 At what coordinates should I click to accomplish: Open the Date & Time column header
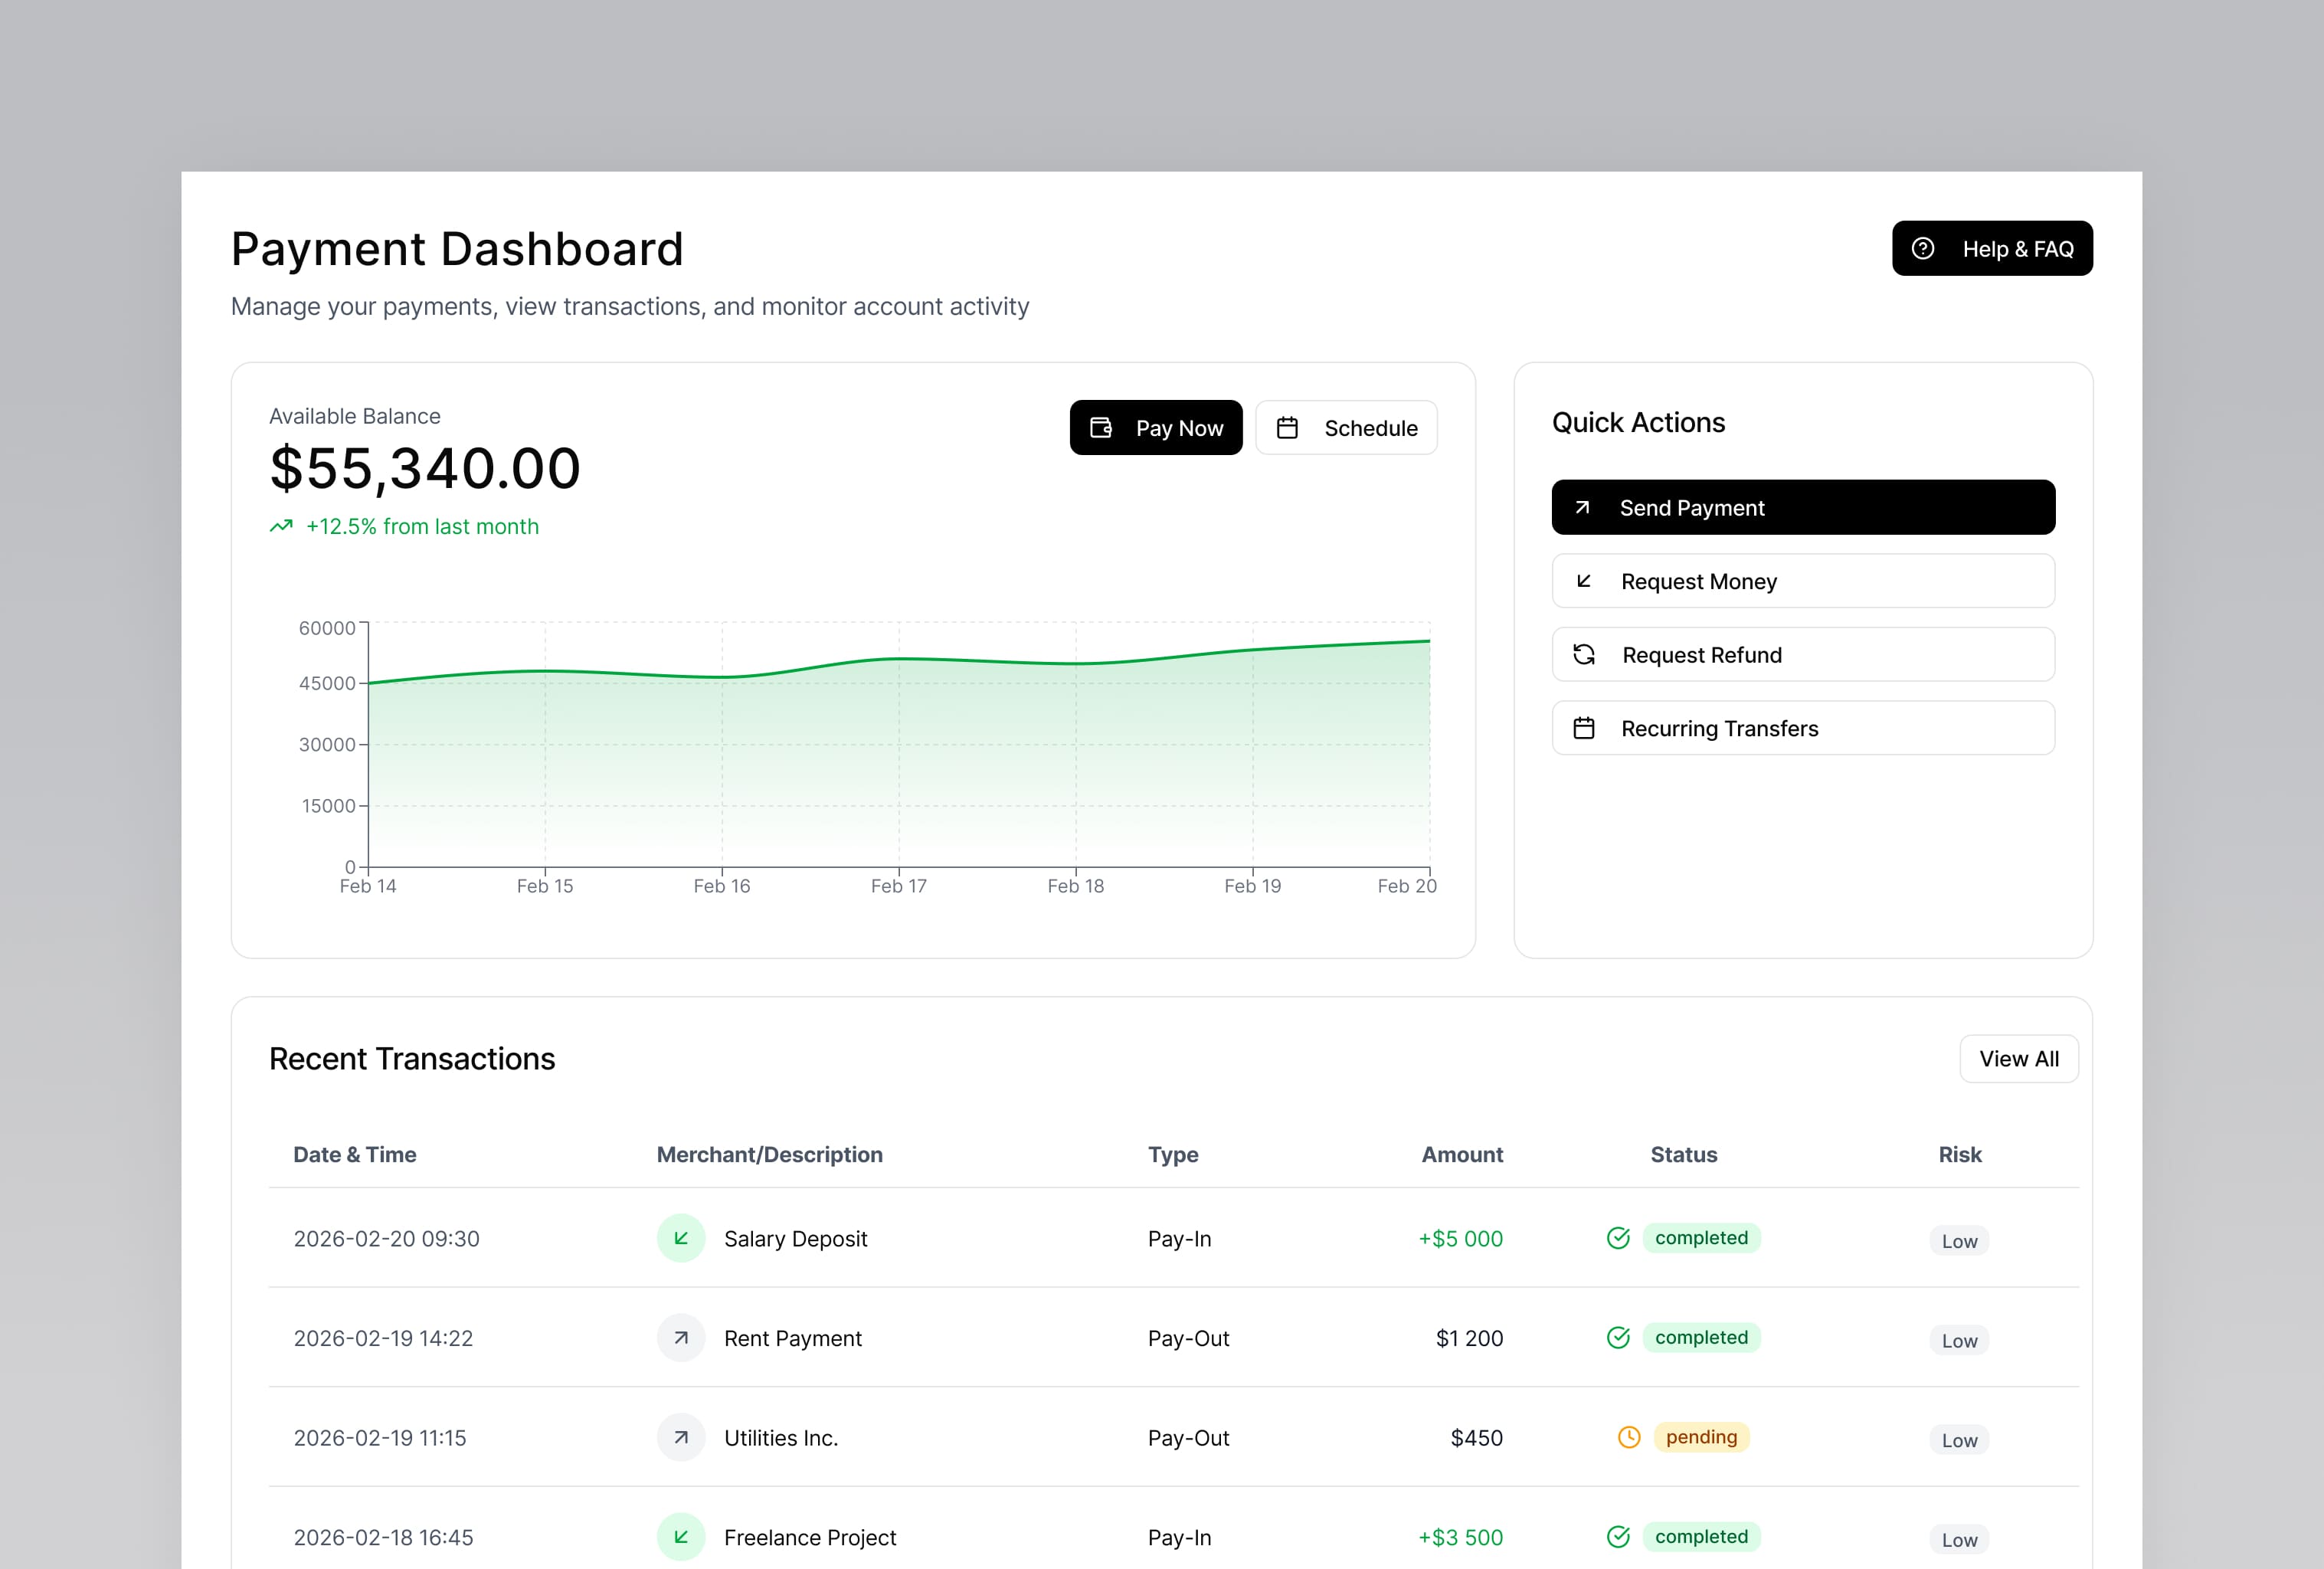(x=355, y=1154)
